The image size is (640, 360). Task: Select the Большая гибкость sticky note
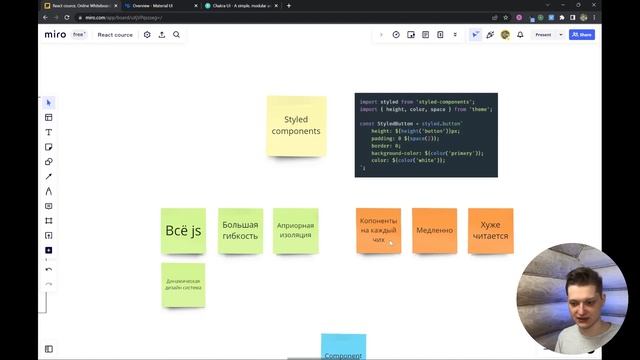point(240,231)
